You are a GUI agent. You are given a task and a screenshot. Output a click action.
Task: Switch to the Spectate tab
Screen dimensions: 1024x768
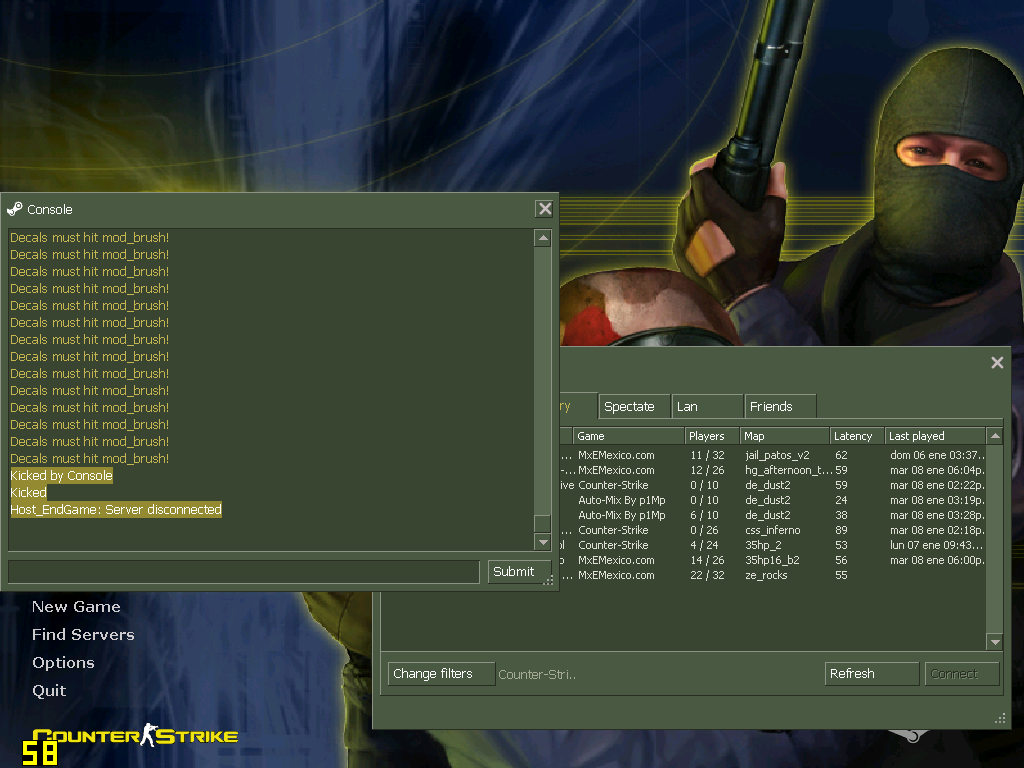634,407
